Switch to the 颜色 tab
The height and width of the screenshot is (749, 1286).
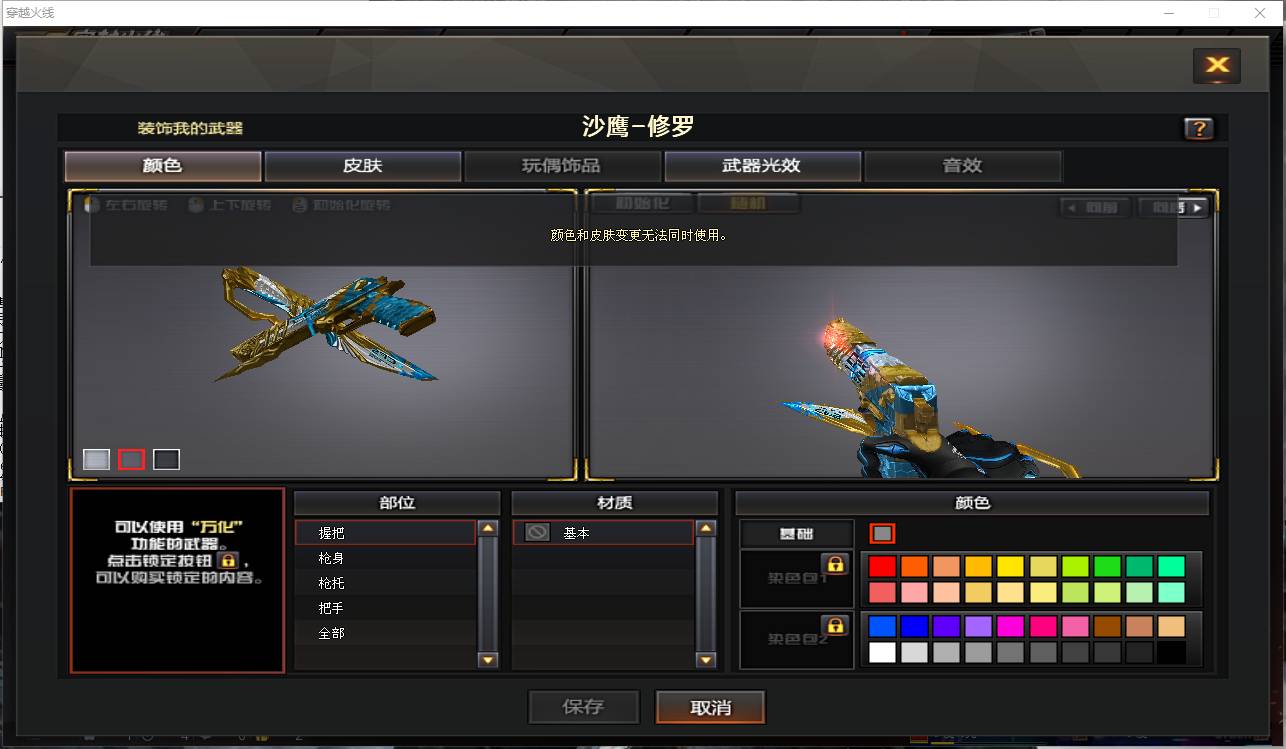[163, 166]
